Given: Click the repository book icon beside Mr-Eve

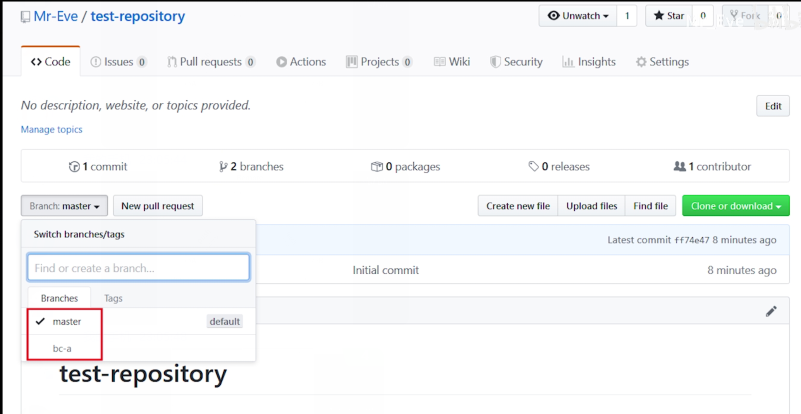Looking at the screenshot, I should tap(26, 17).
